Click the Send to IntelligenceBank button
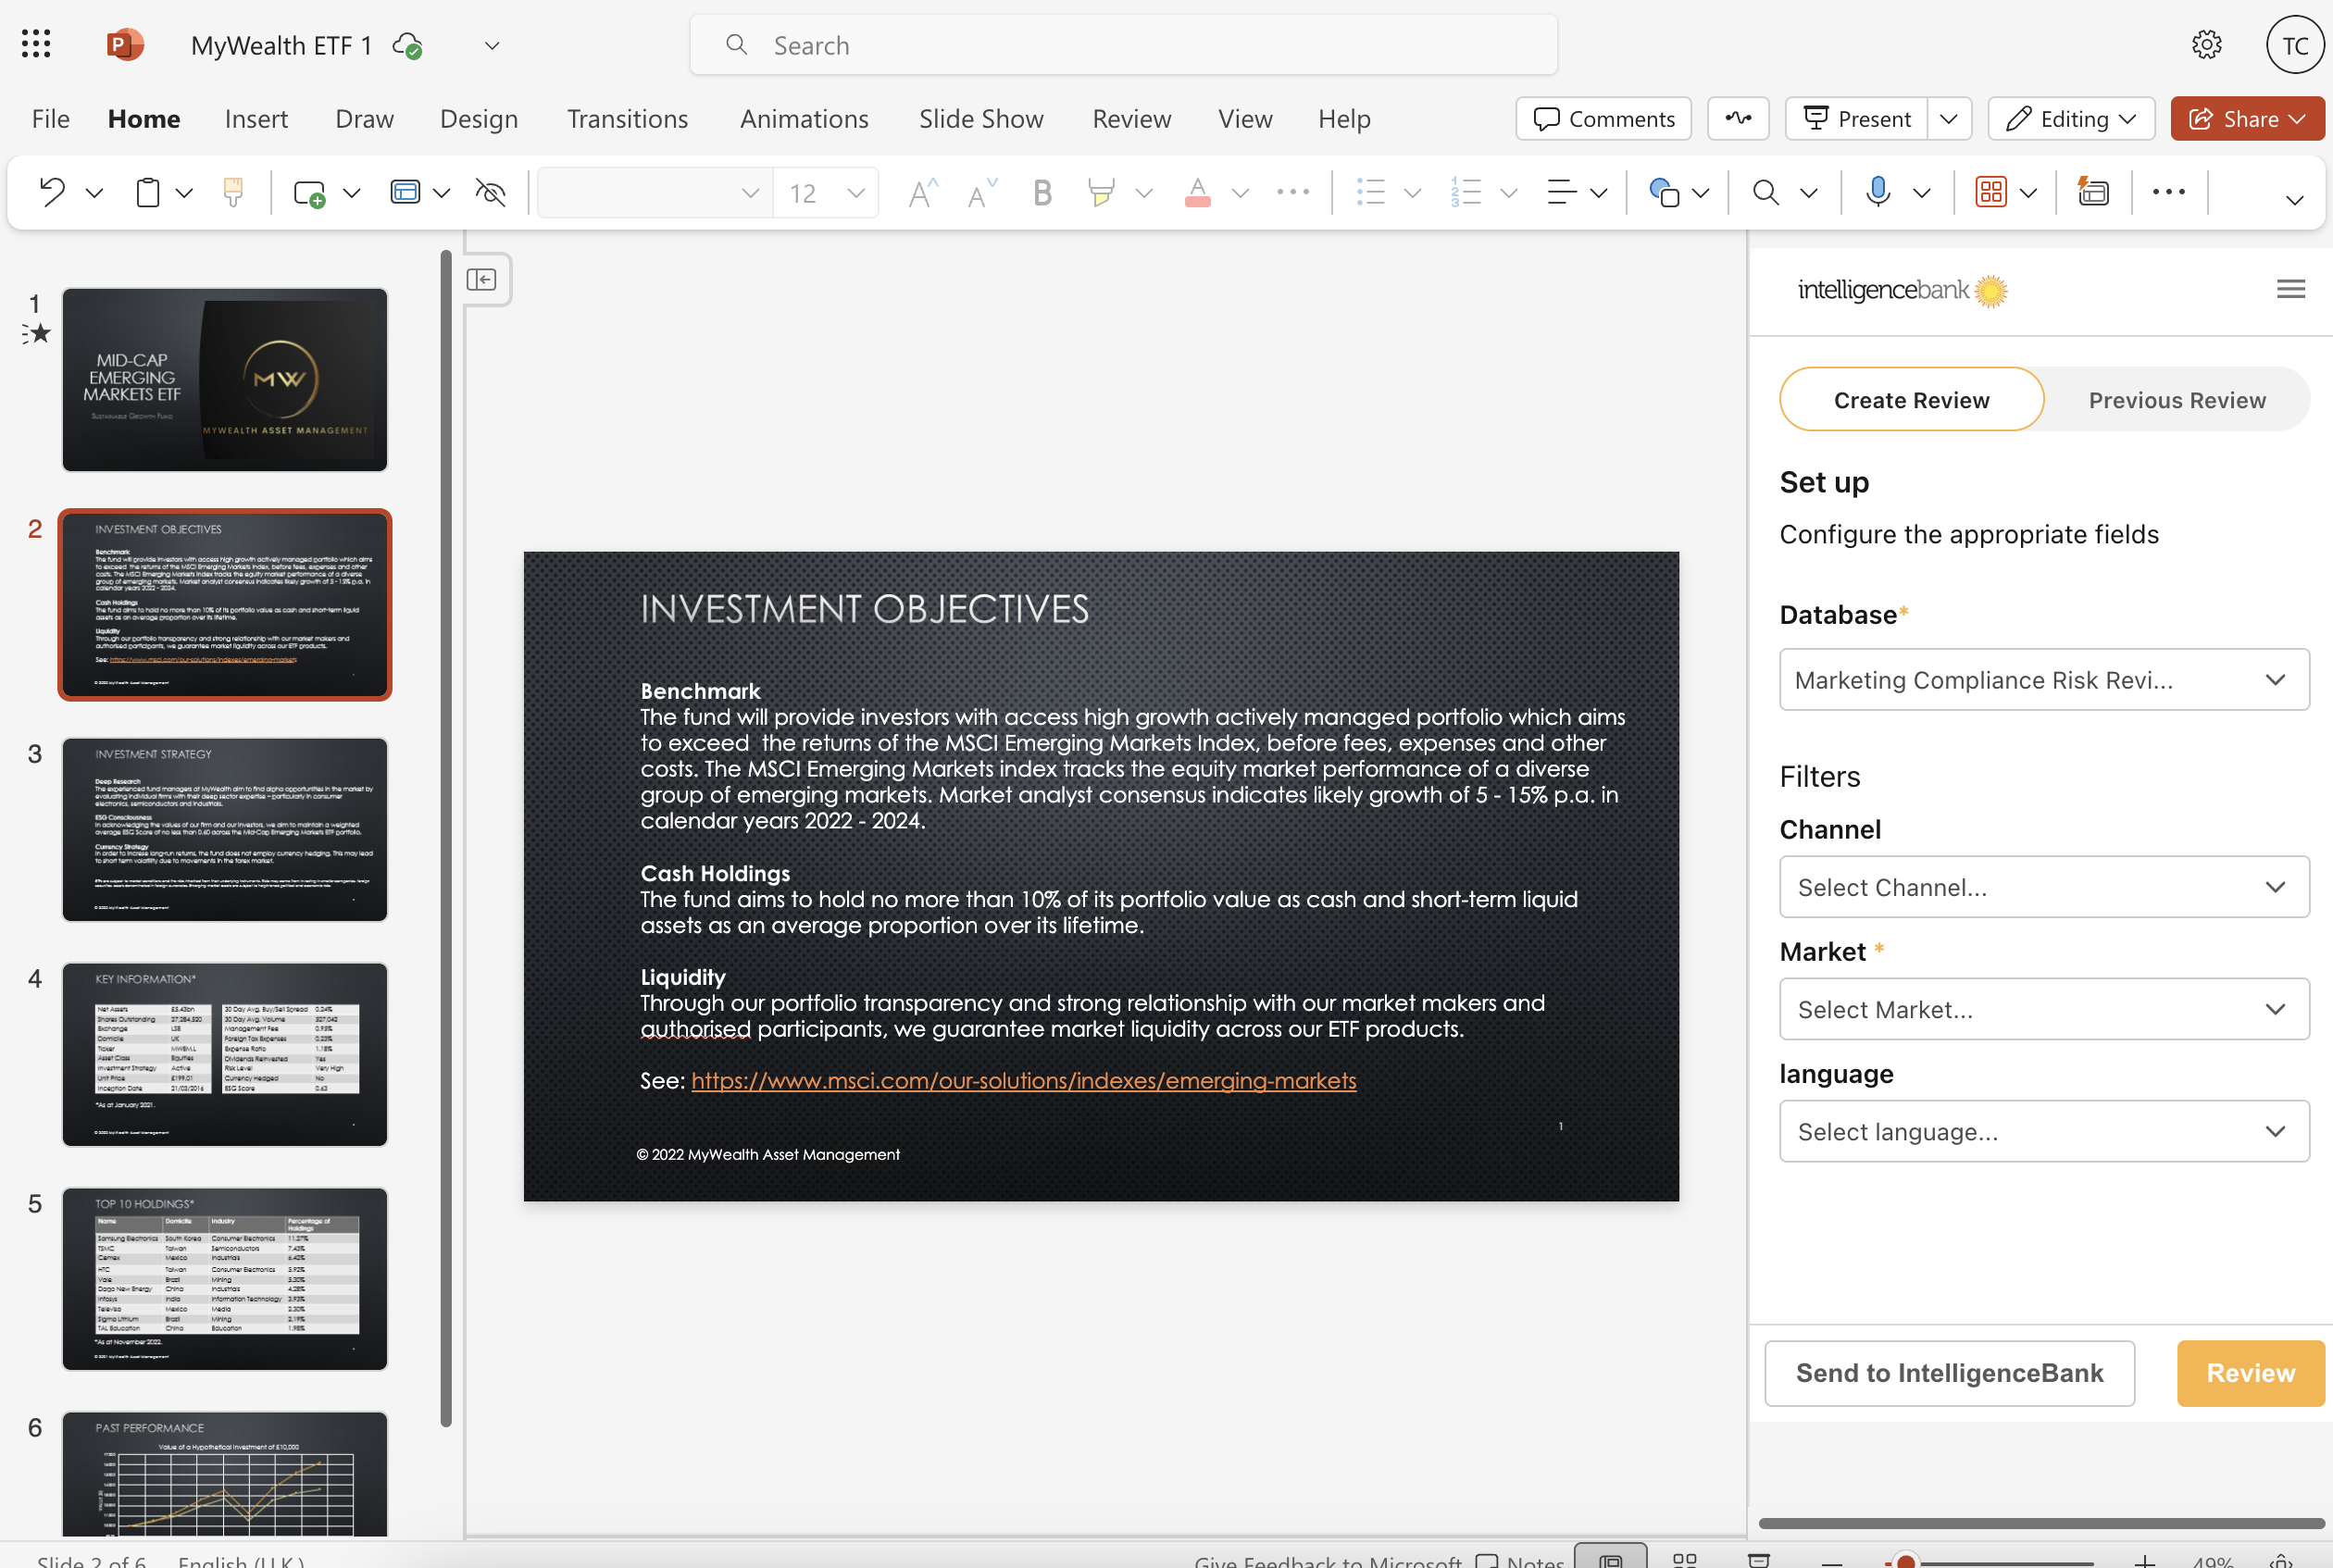The width and height of the screenshot is (2333, 1568). [x=1948, y=1373]
